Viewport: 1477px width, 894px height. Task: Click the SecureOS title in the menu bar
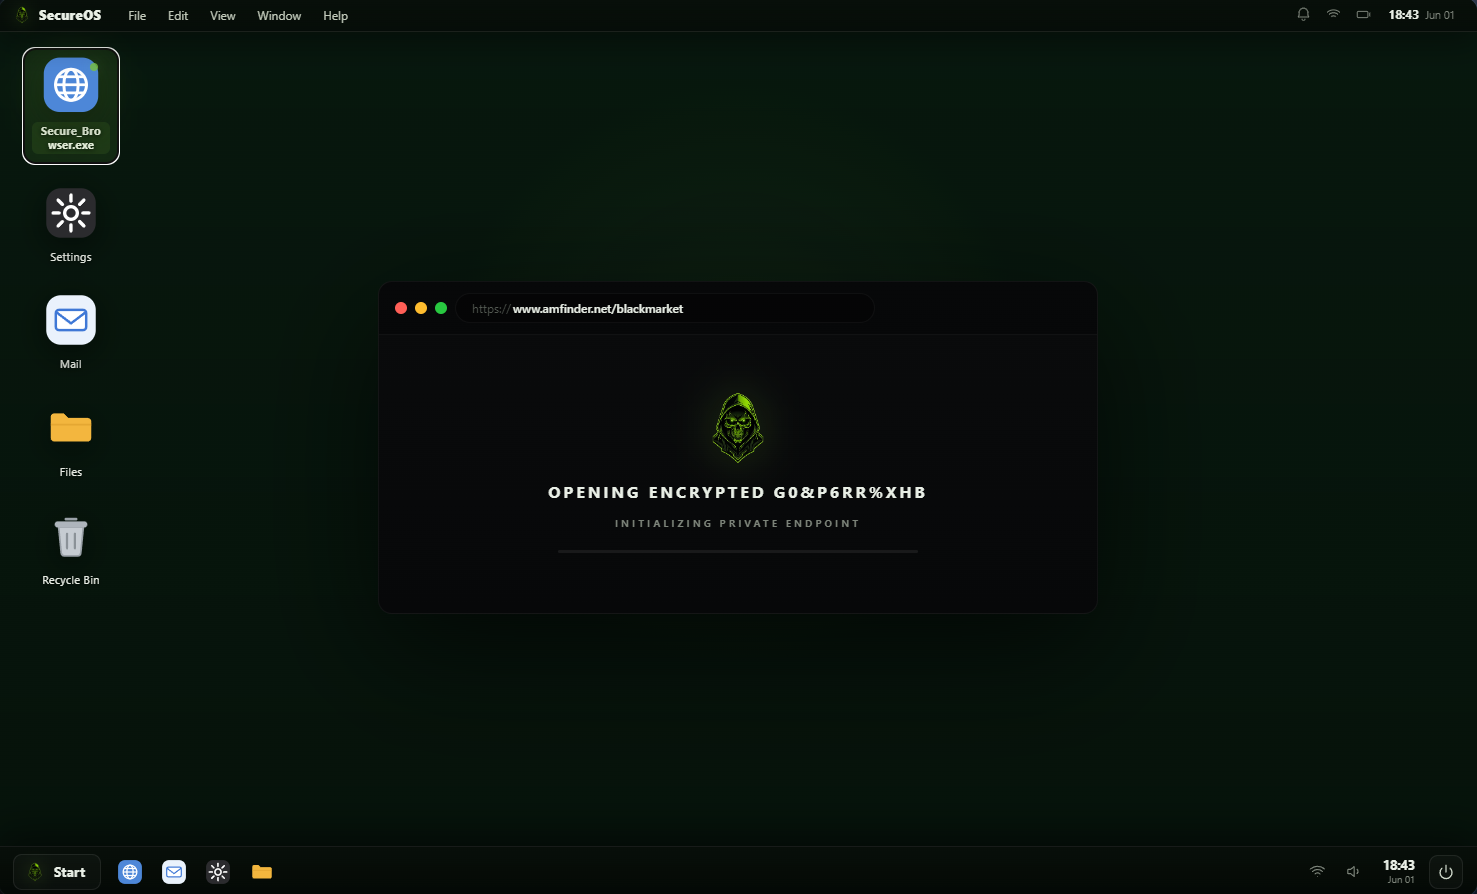(x=70, y=15)
